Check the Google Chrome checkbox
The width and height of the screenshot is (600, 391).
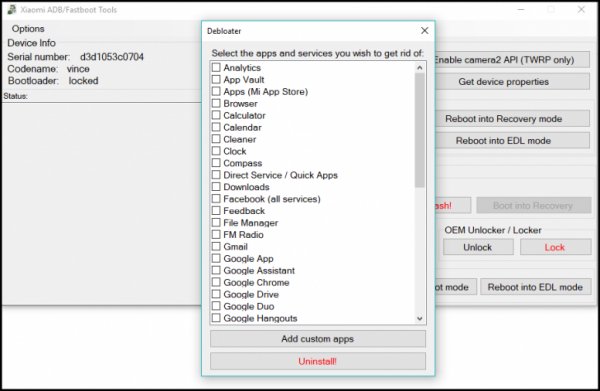tap(216, 282)
